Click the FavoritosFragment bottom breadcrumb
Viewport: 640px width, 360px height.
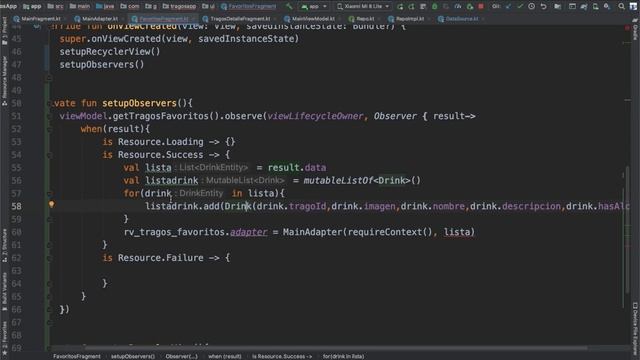[x=77, y=356]
